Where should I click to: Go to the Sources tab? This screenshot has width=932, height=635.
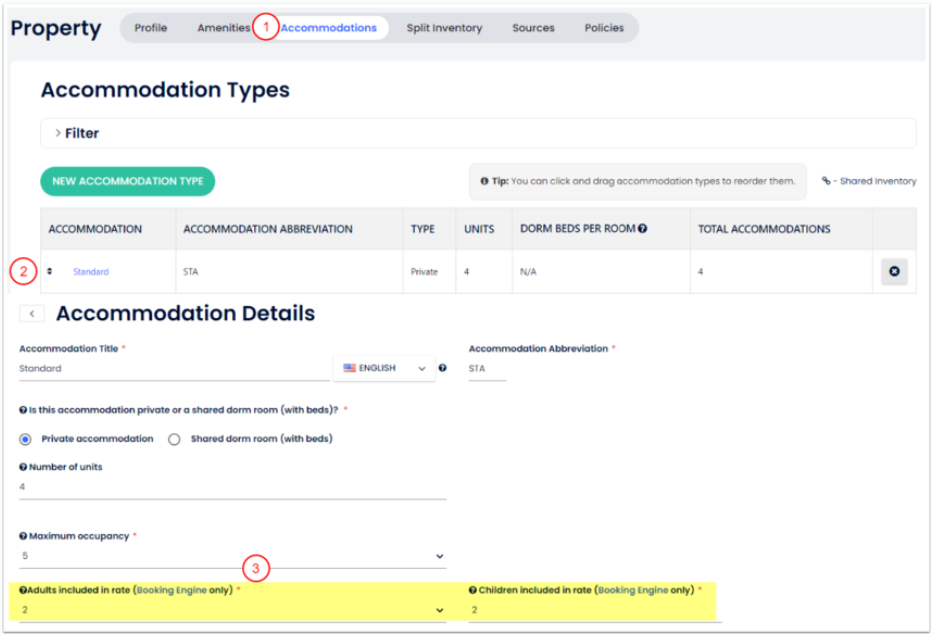(533, 28)
